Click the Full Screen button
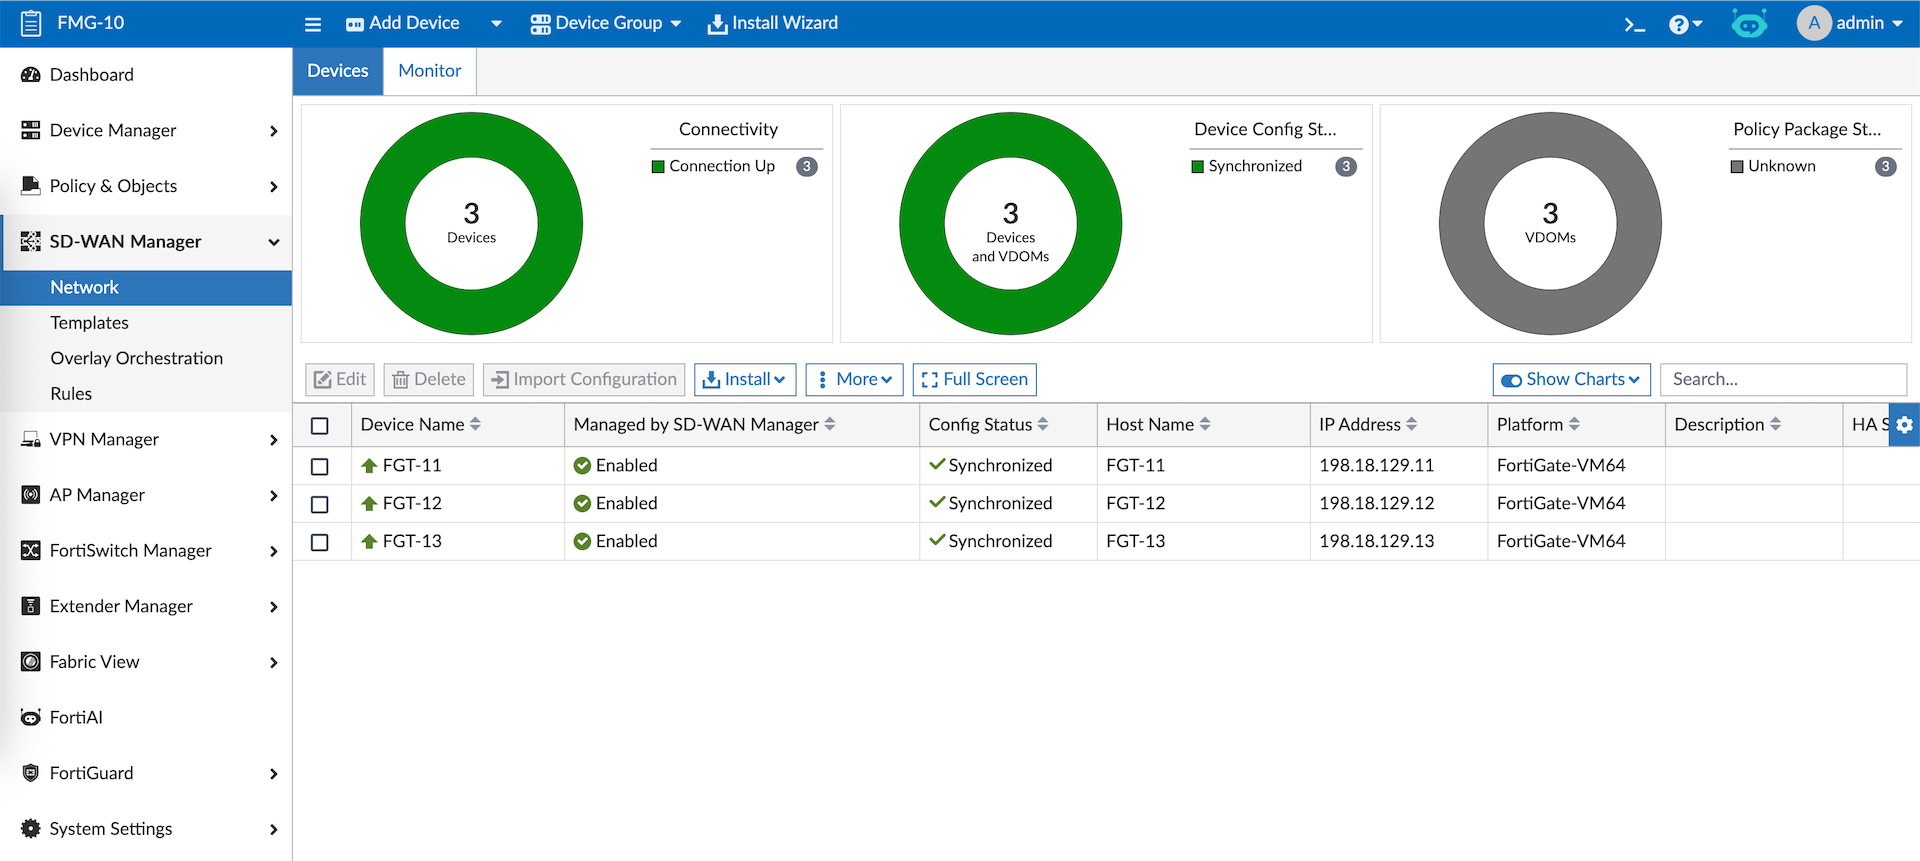1920x861 pixels. (974, 380)
